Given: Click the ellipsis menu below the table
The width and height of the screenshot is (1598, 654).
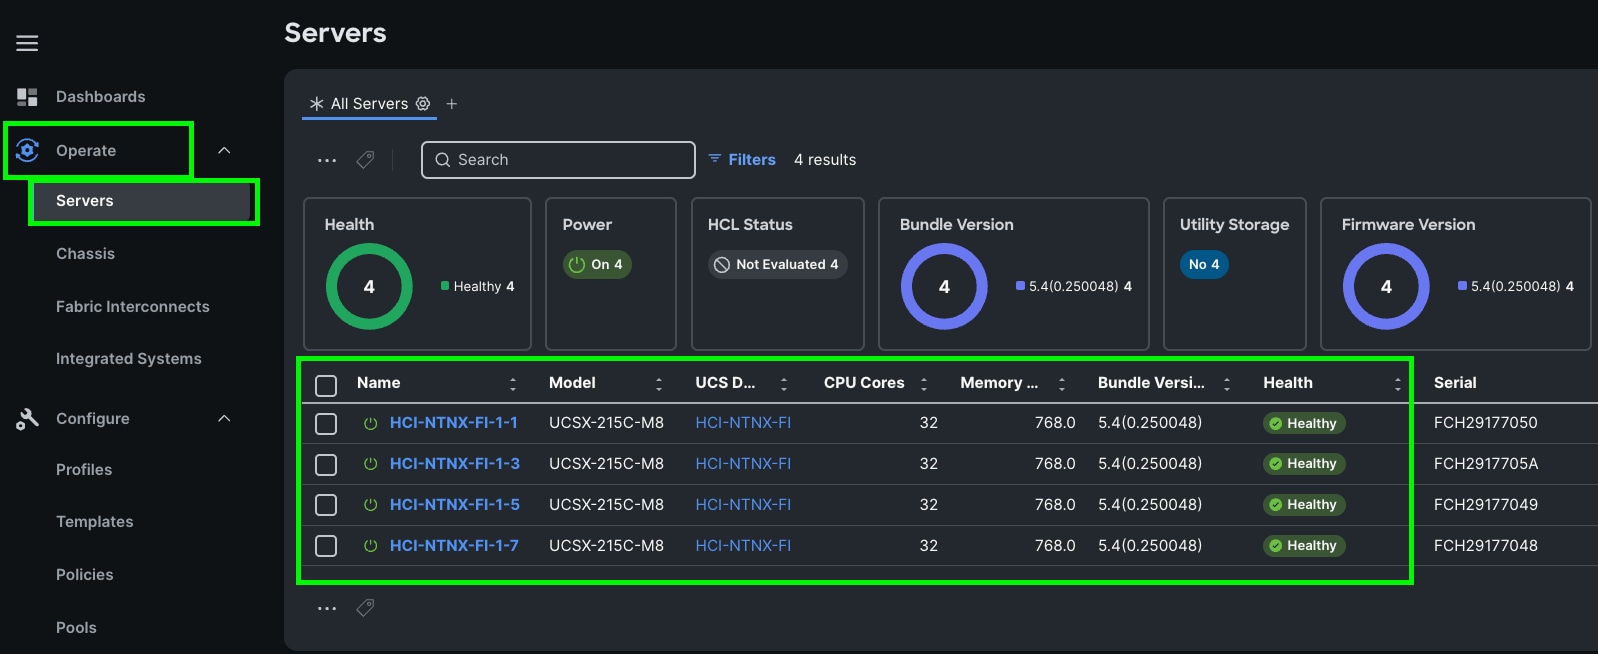Looking at the screenshot, I should click(327, 608).
